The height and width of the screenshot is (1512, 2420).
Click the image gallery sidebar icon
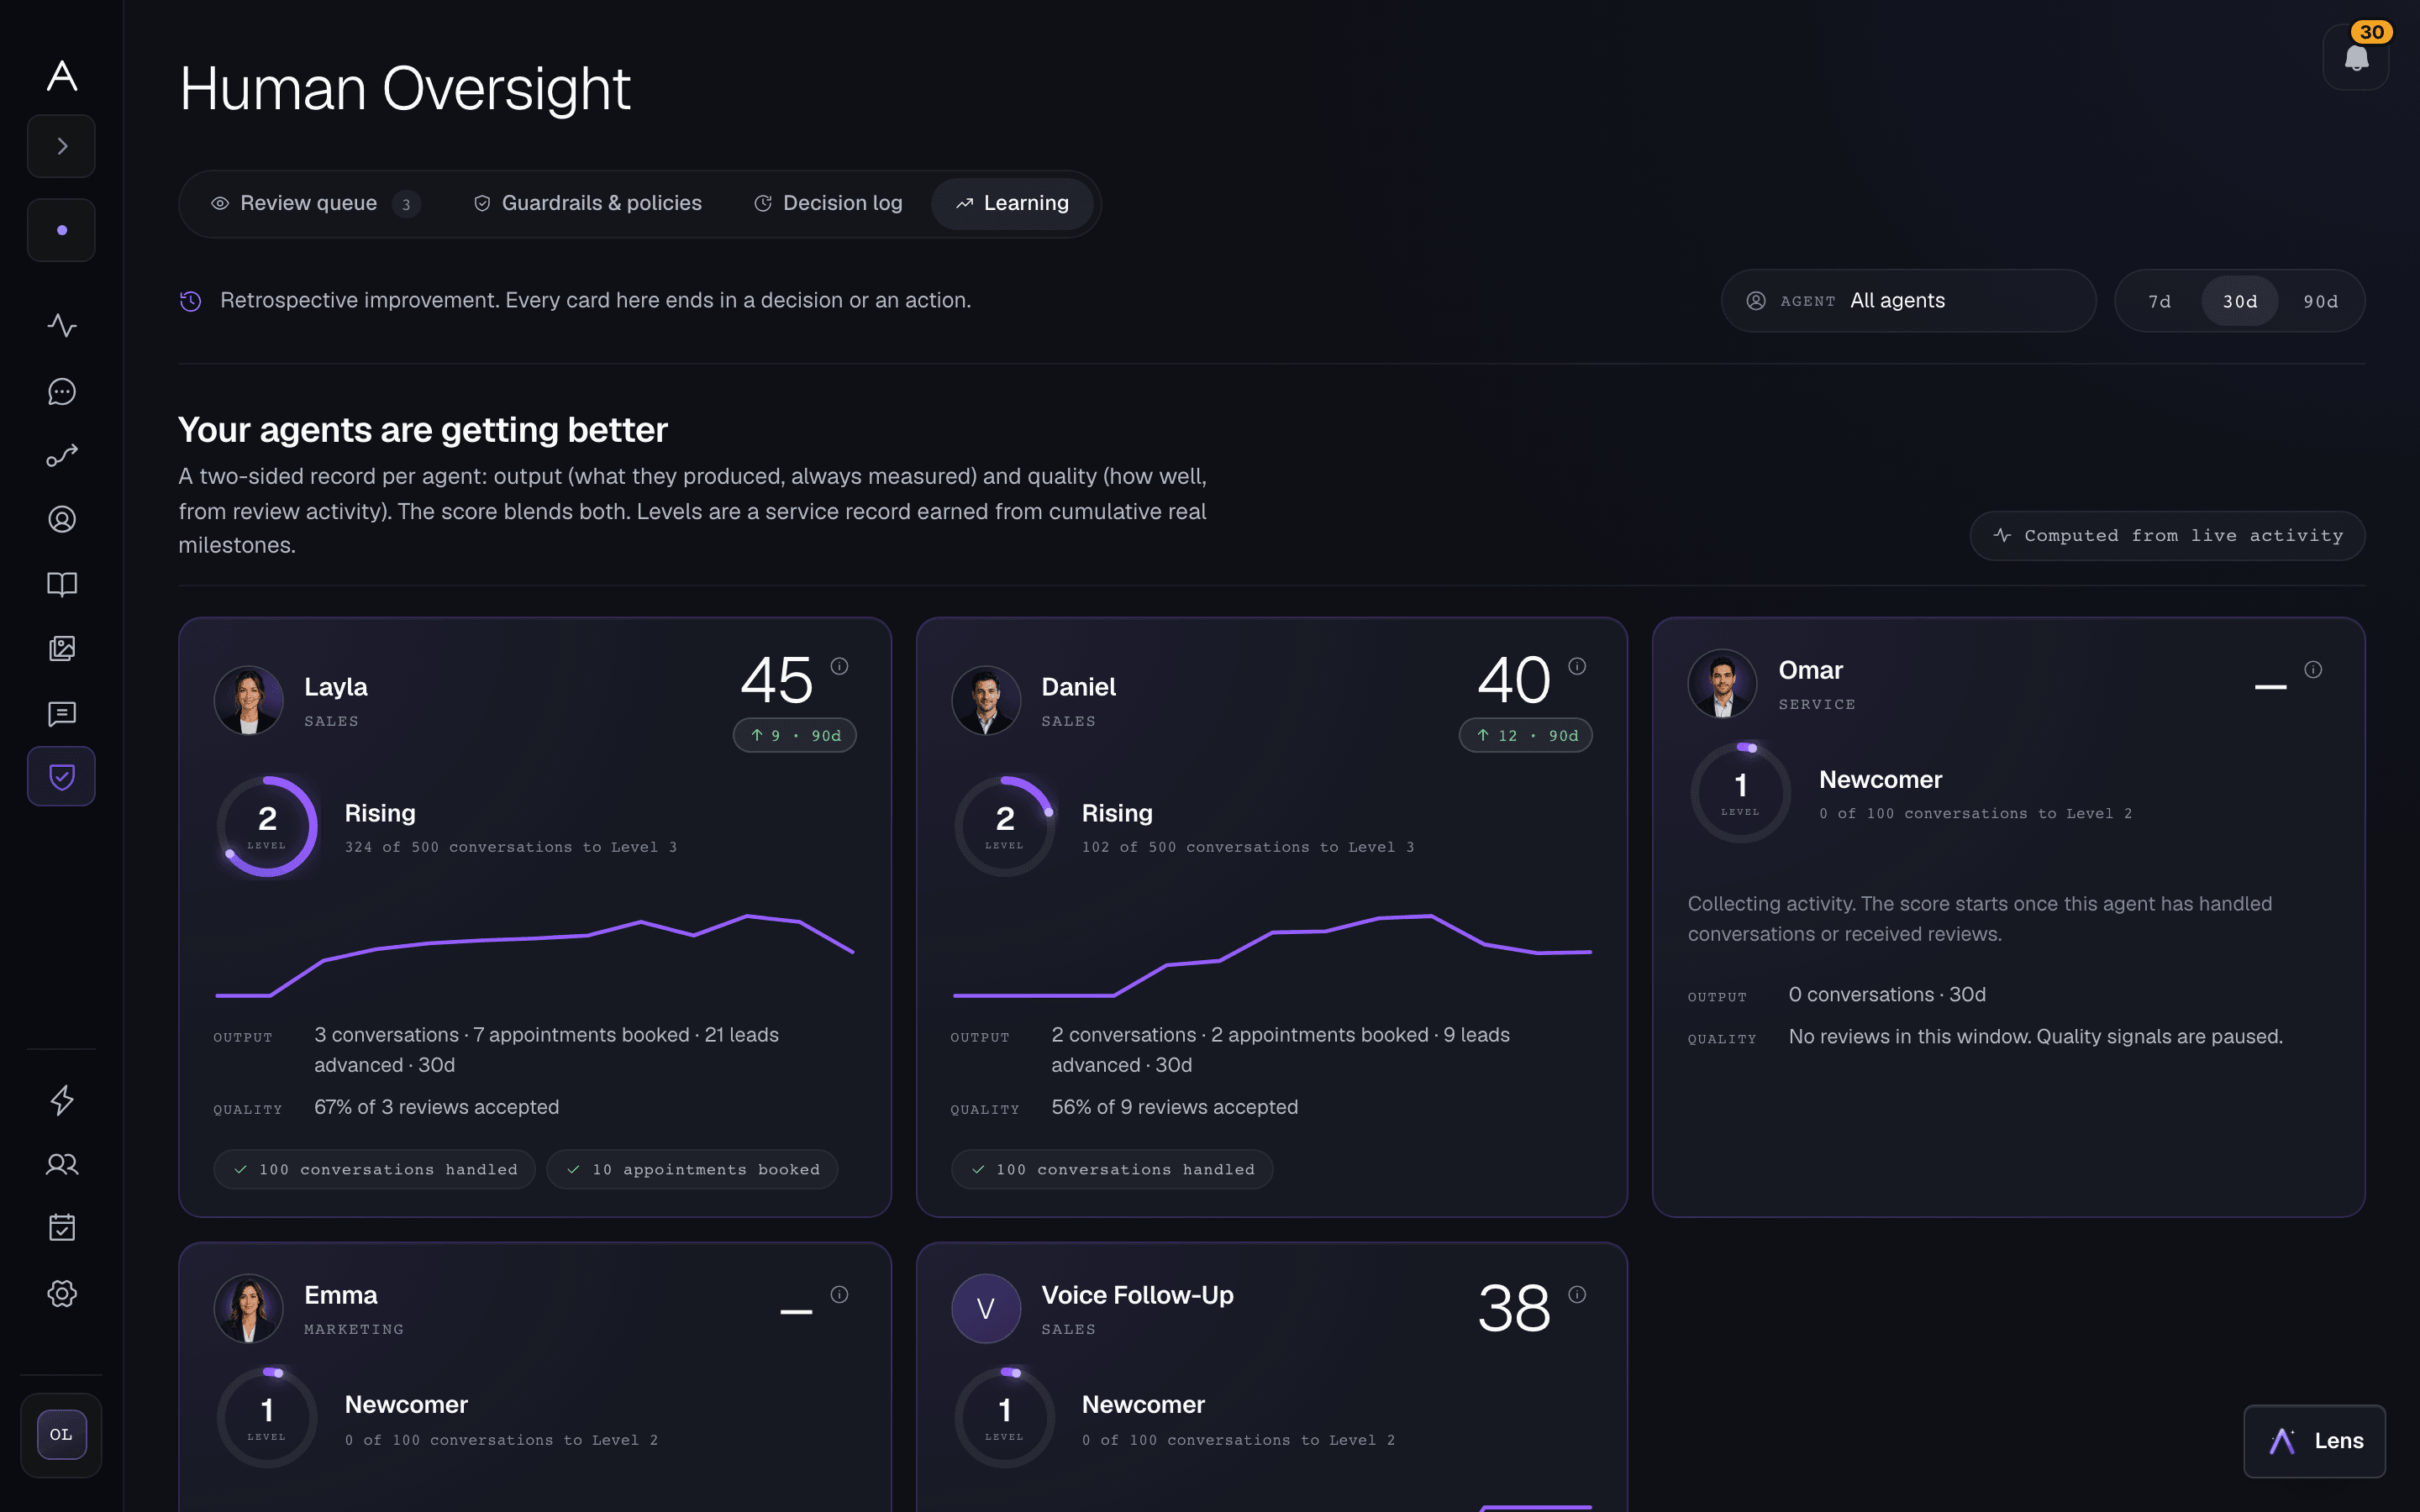[x=62, y=648]
